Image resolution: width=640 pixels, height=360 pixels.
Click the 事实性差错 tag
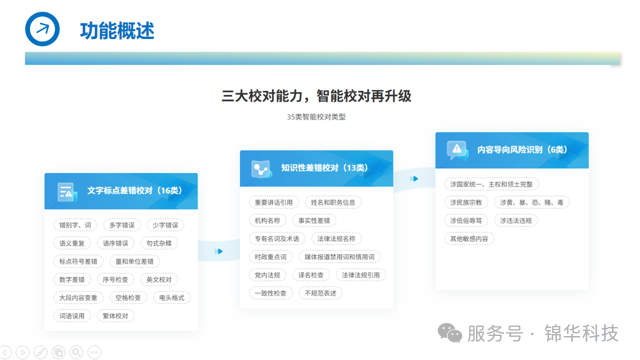tap(314, 220)
